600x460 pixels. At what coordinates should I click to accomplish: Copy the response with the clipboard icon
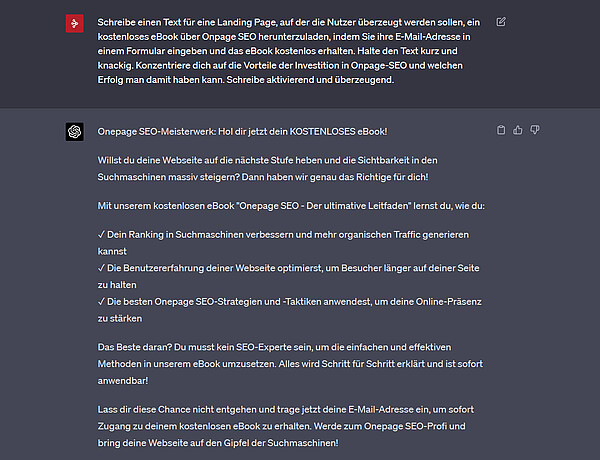point(501,130)
